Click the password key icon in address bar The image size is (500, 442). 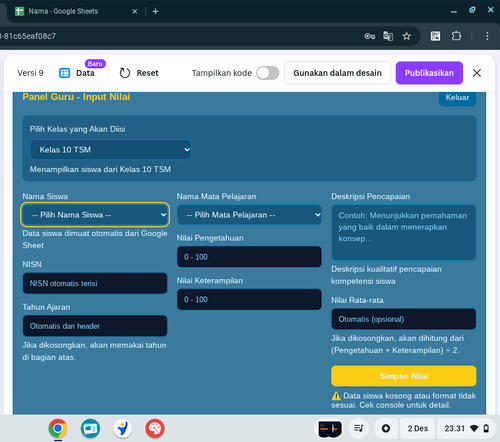click(369, 36)
